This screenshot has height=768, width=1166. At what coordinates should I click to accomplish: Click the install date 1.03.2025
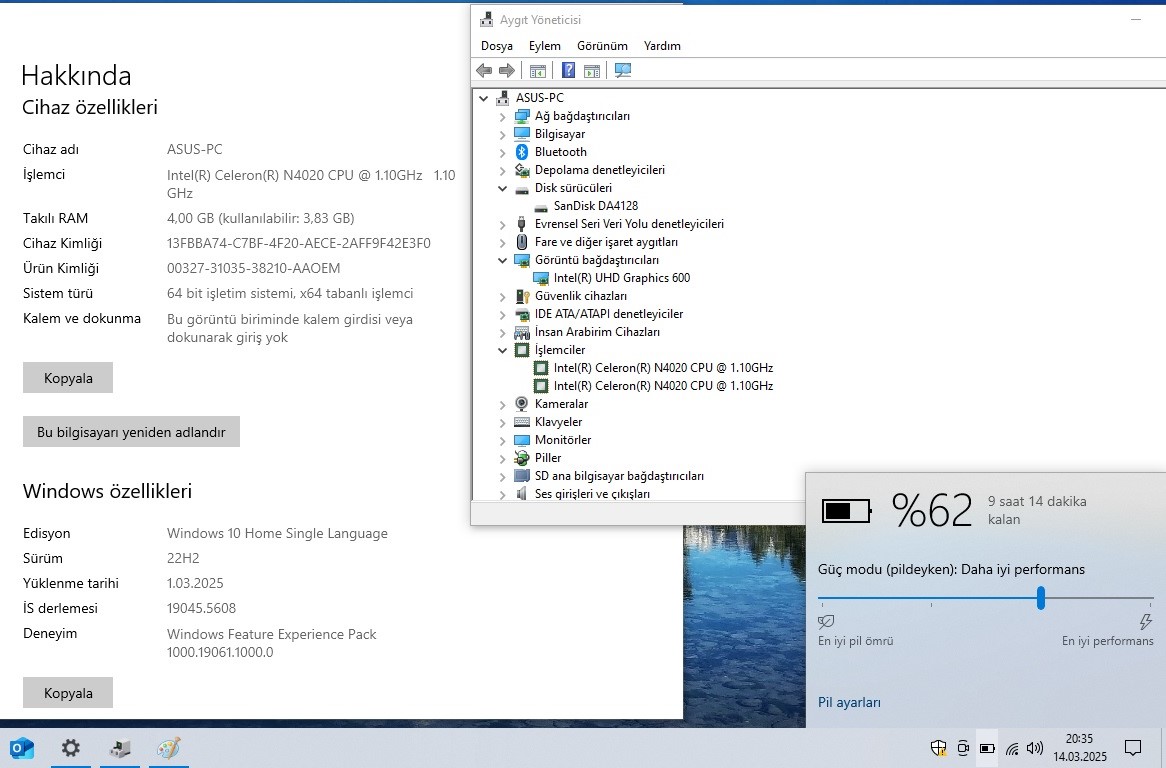[x=195, y=584]
